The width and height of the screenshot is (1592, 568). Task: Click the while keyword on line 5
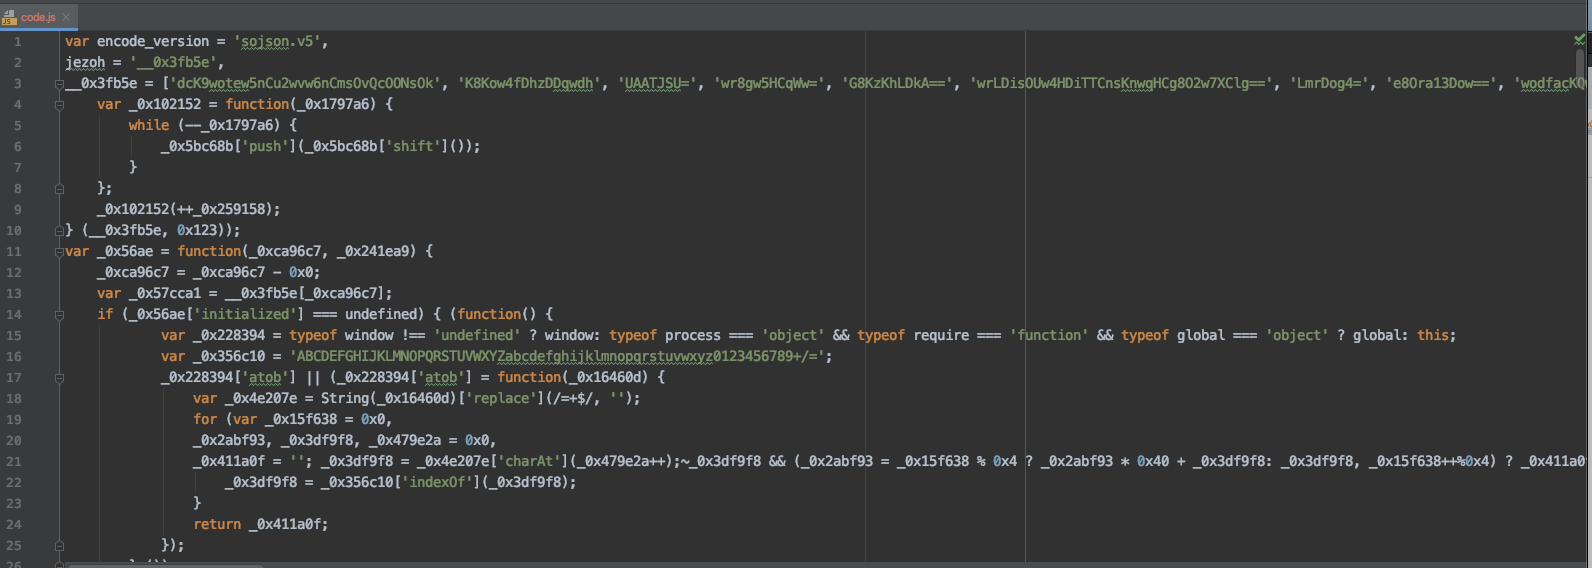click(149, 125)
